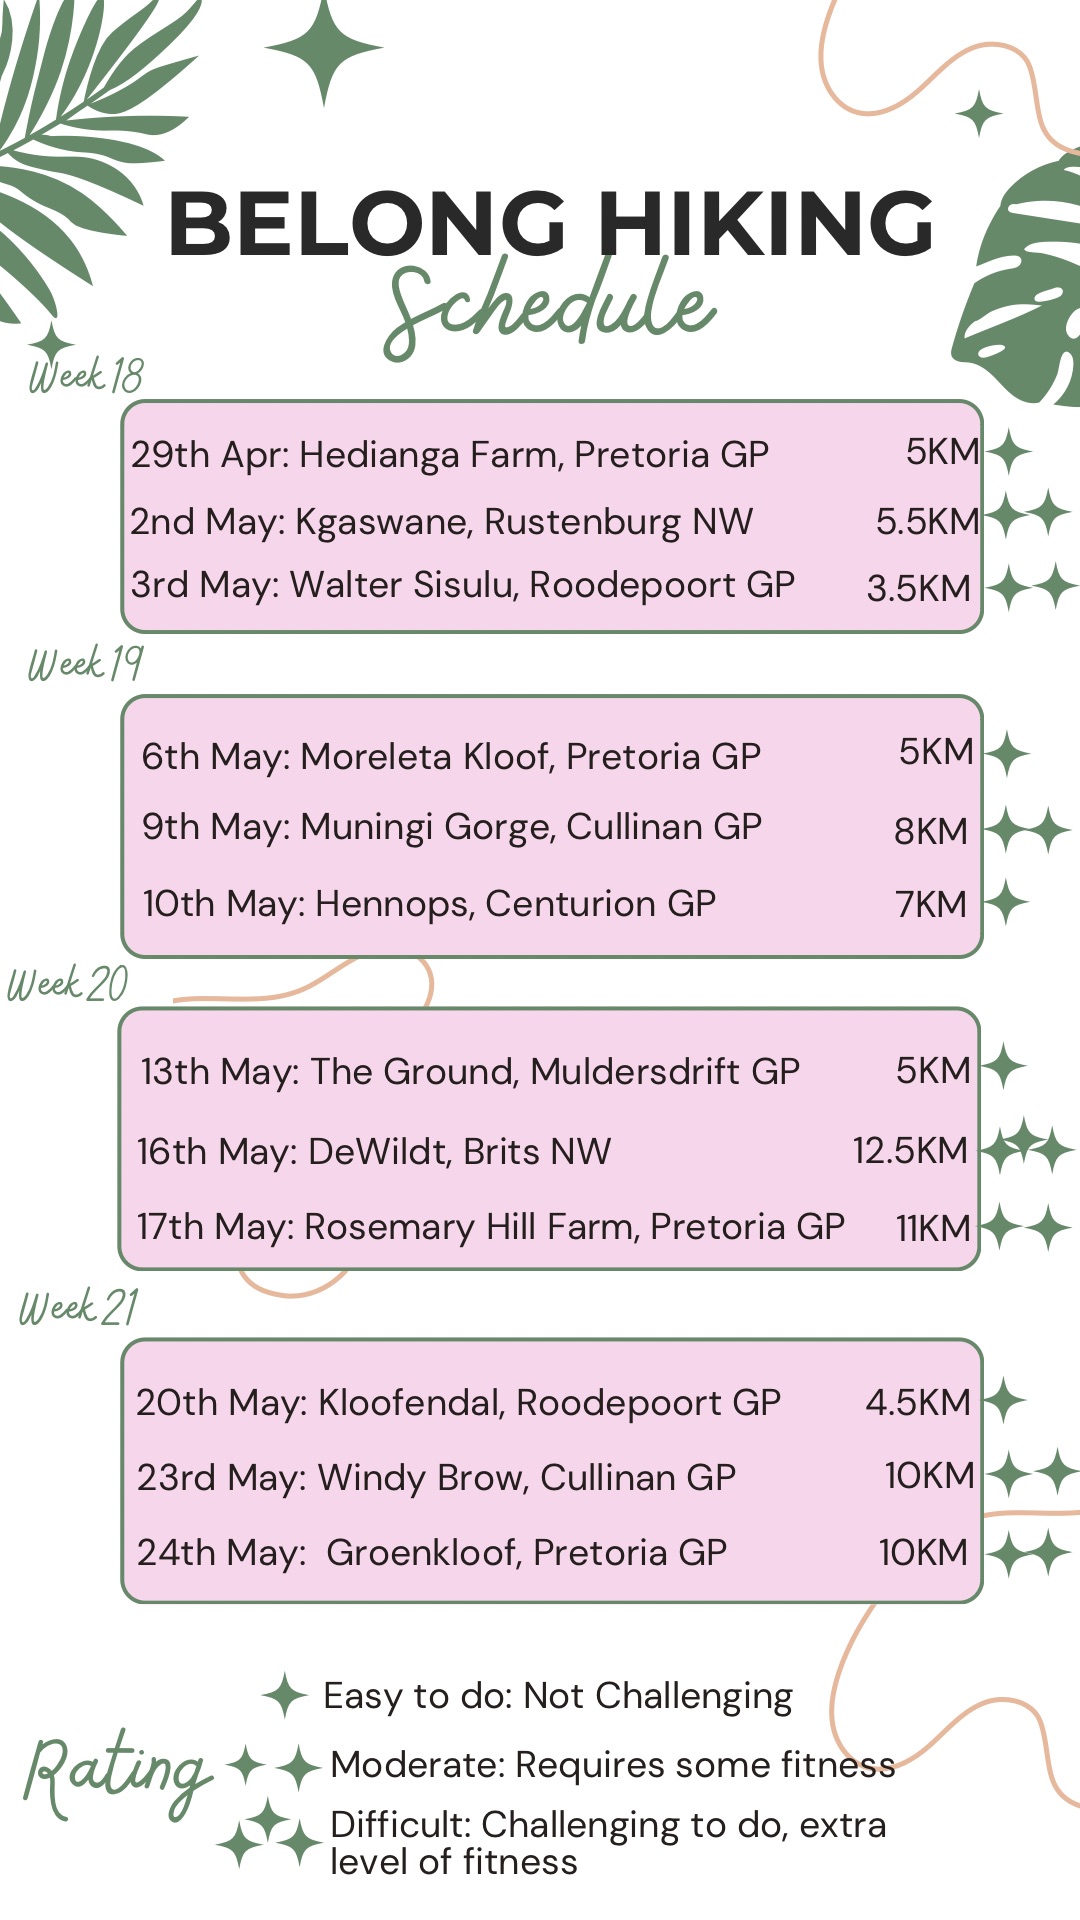Click the star next to Kloofendal 4.5KM

(1005, 1400)
